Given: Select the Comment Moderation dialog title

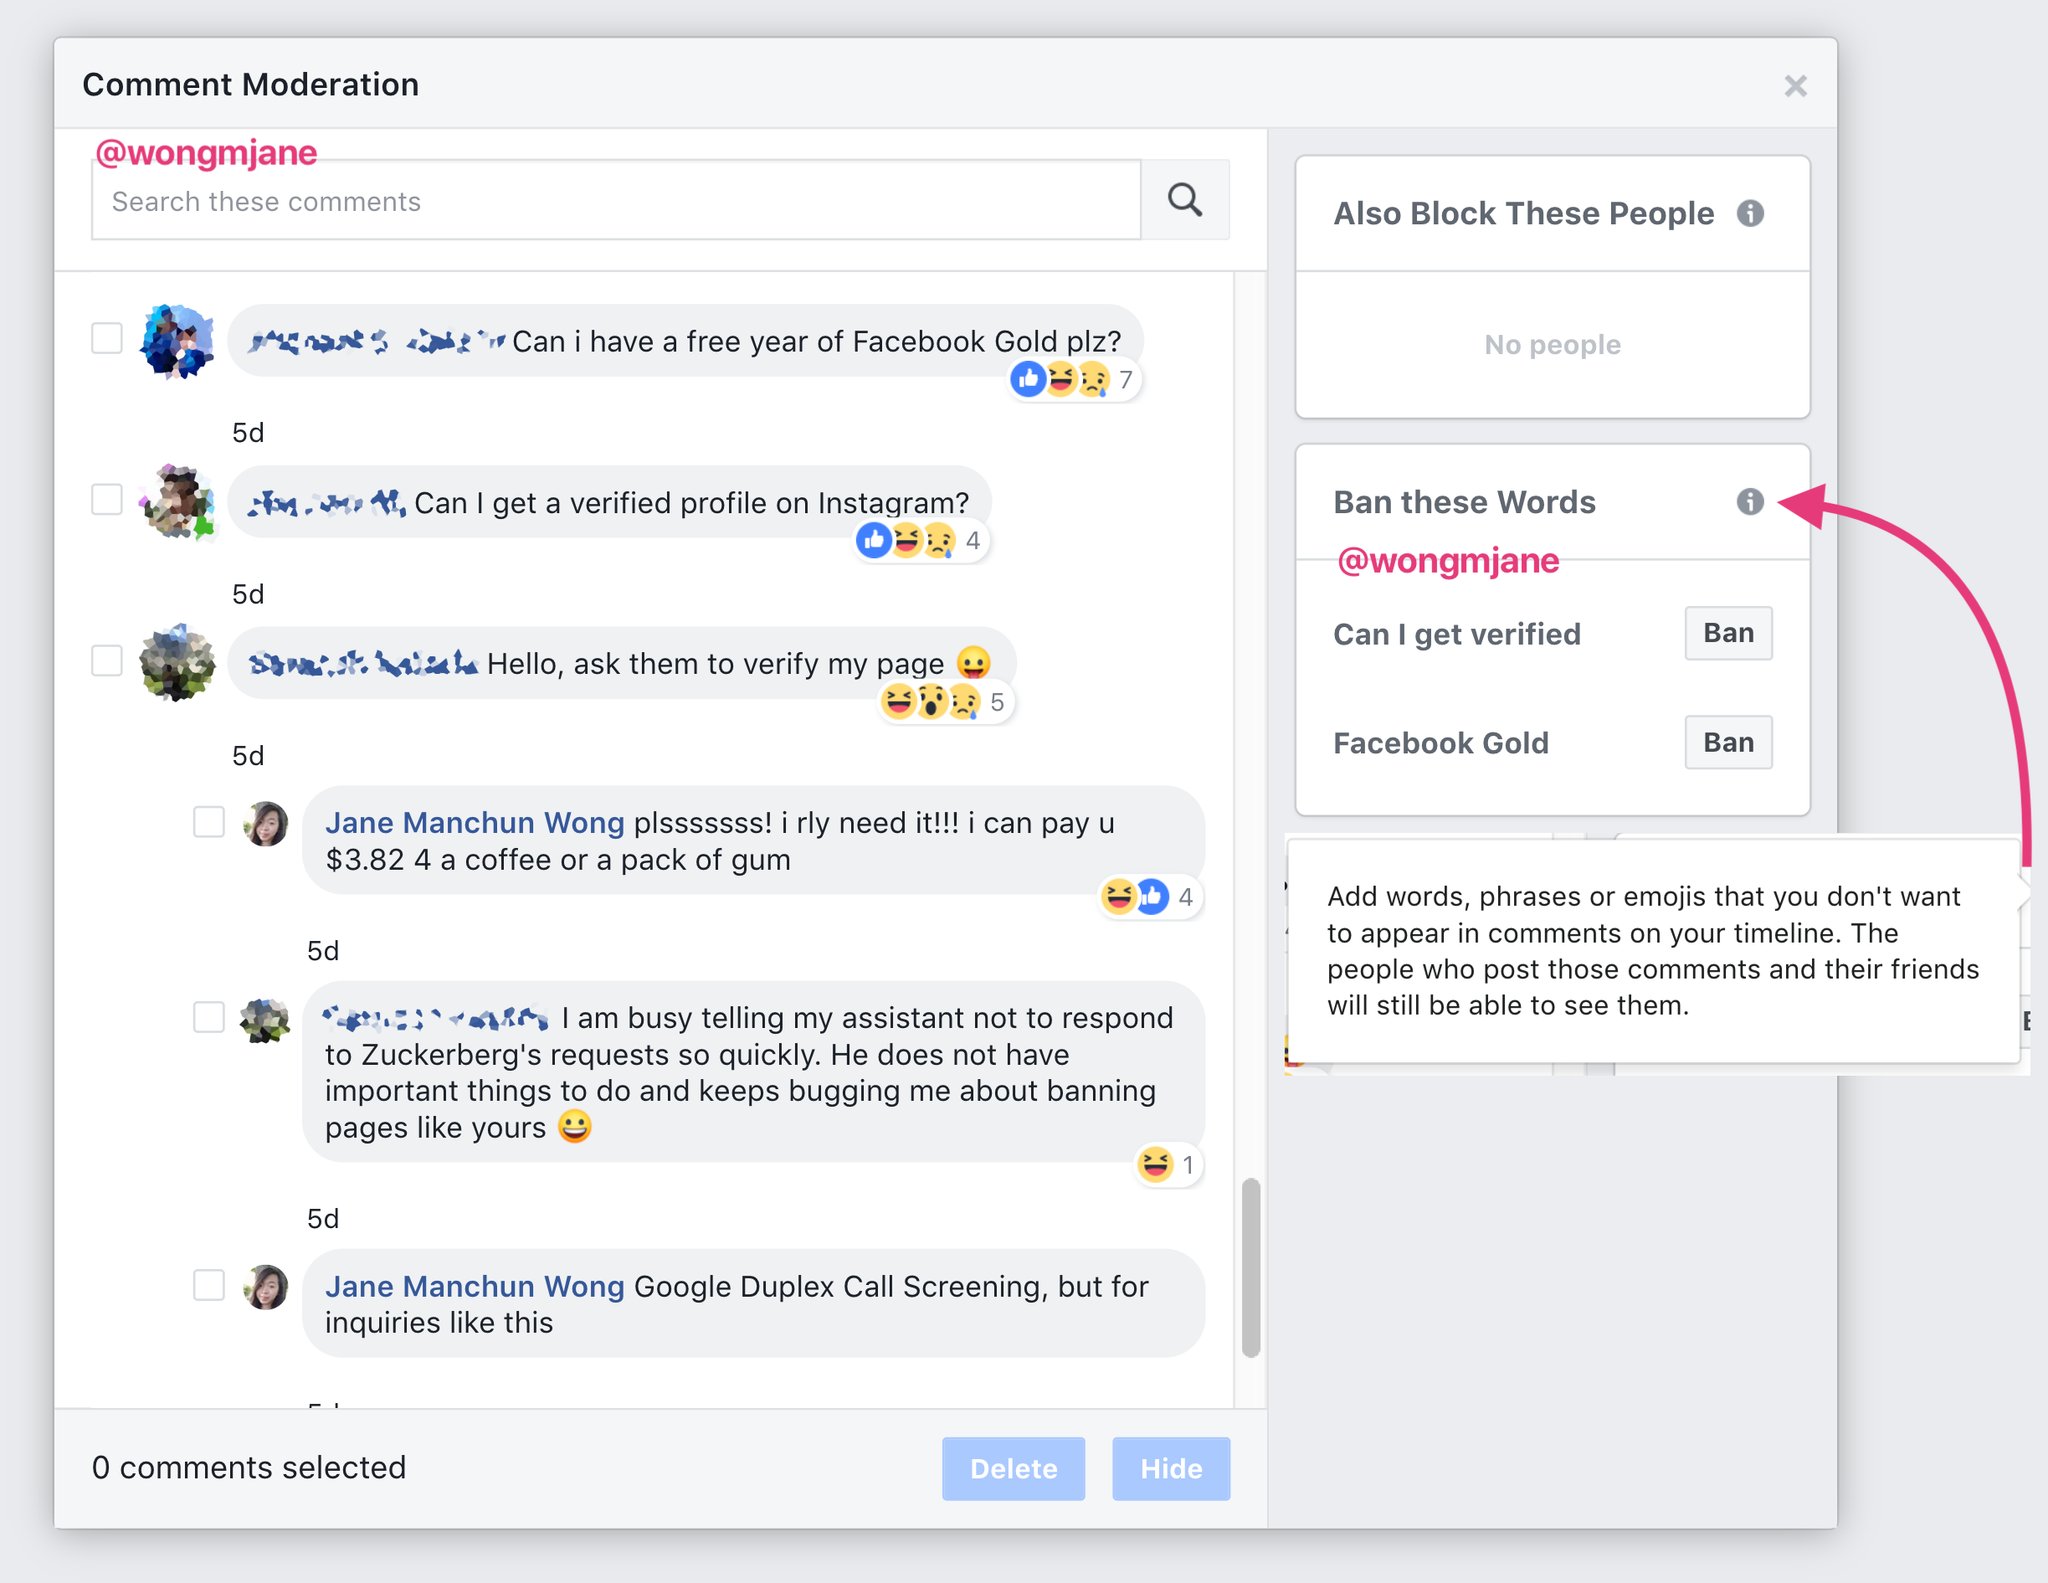Looking at the screenshot, I should click(x=253, y=85).
